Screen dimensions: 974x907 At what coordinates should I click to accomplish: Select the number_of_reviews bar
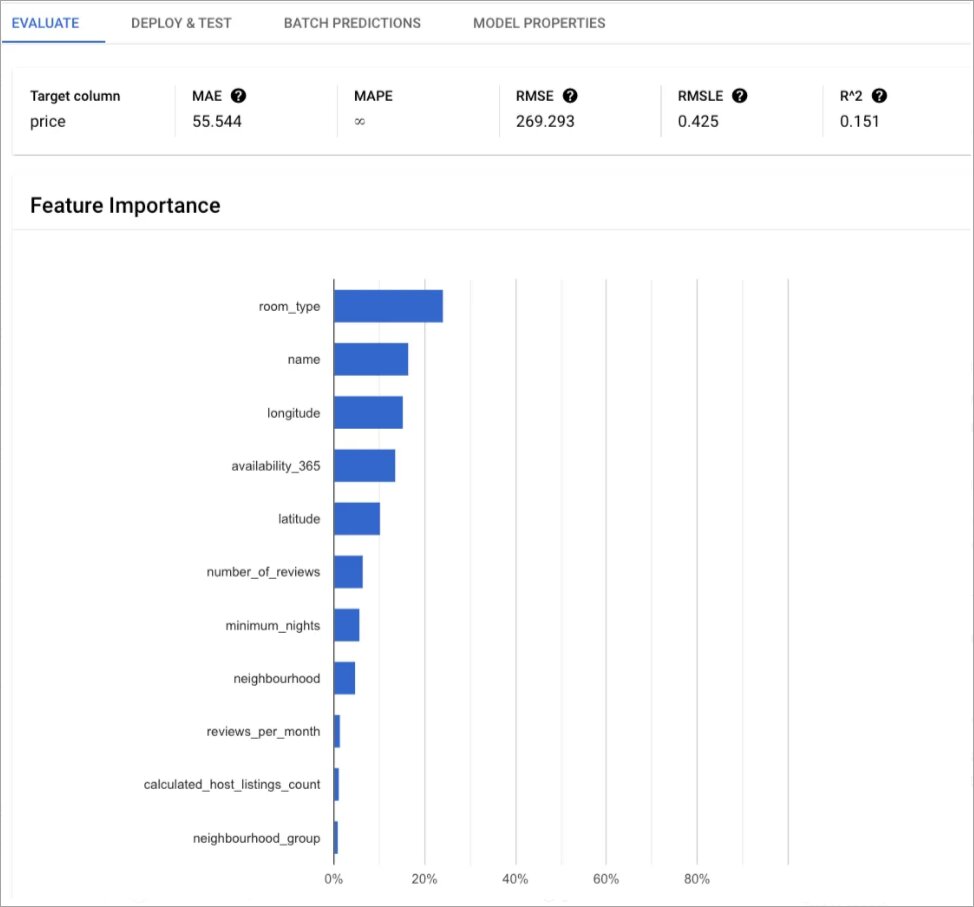348,572
